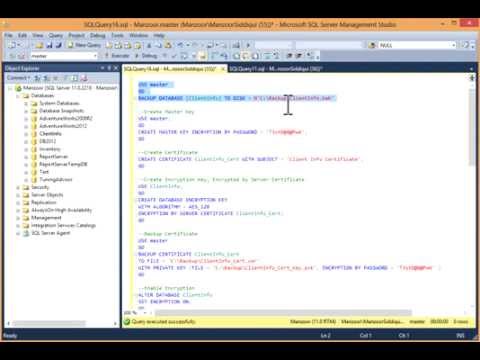Select the SQL Server Agent node
480x360 pixels.
point(50,233)
